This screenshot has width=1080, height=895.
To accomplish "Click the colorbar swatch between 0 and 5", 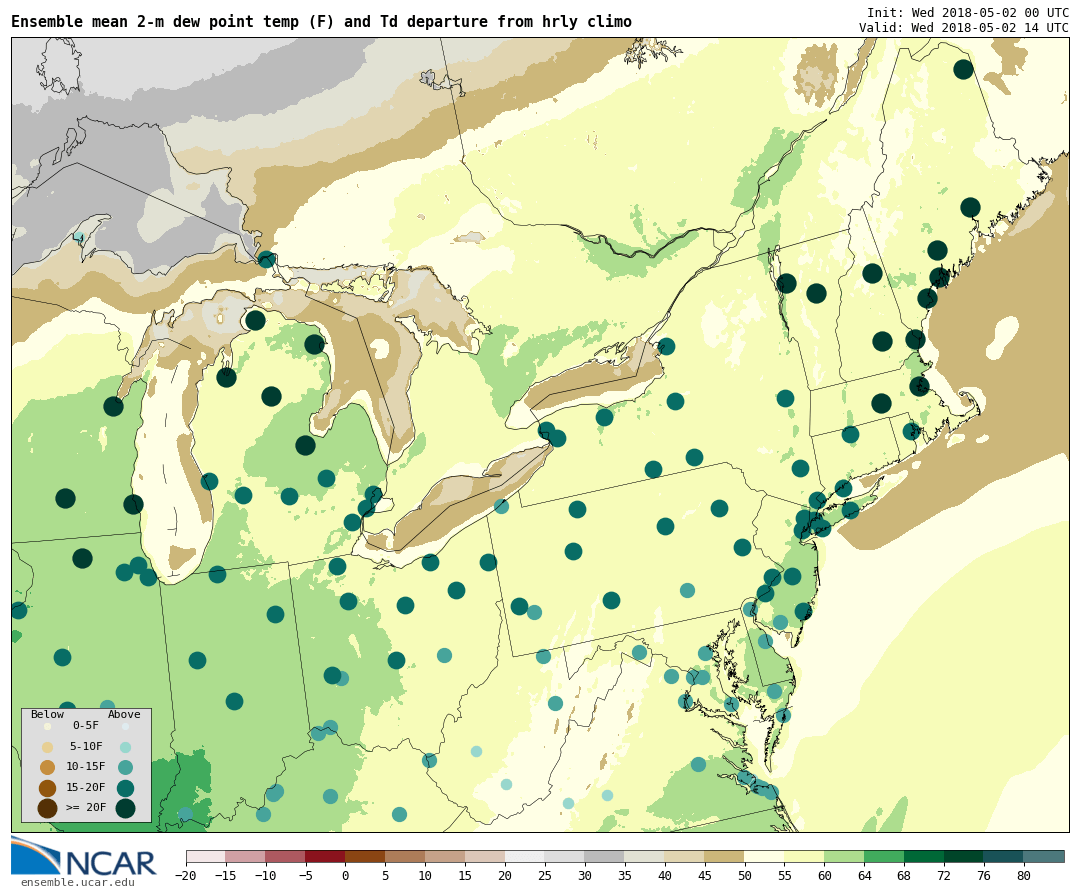I will tap(365, 856).
